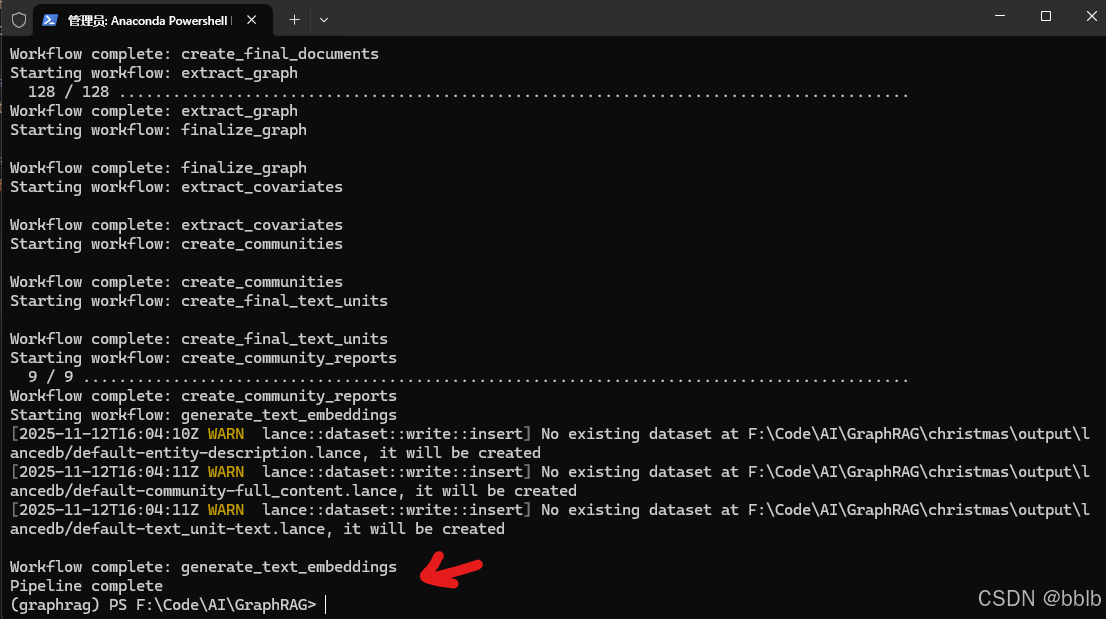
Task: Click the blinking cursor after the prompt
Action: tap(325, 604)
